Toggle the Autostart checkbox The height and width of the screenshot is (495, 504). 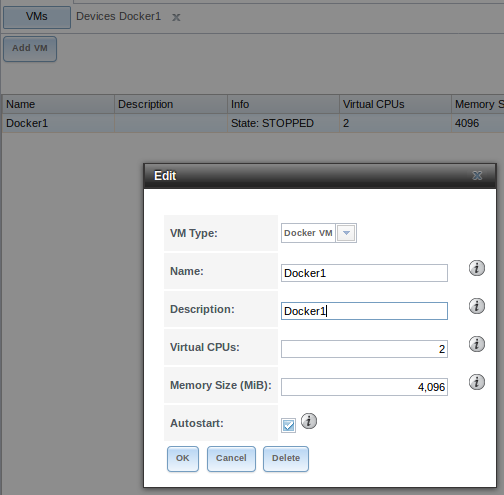click(288, 425)
